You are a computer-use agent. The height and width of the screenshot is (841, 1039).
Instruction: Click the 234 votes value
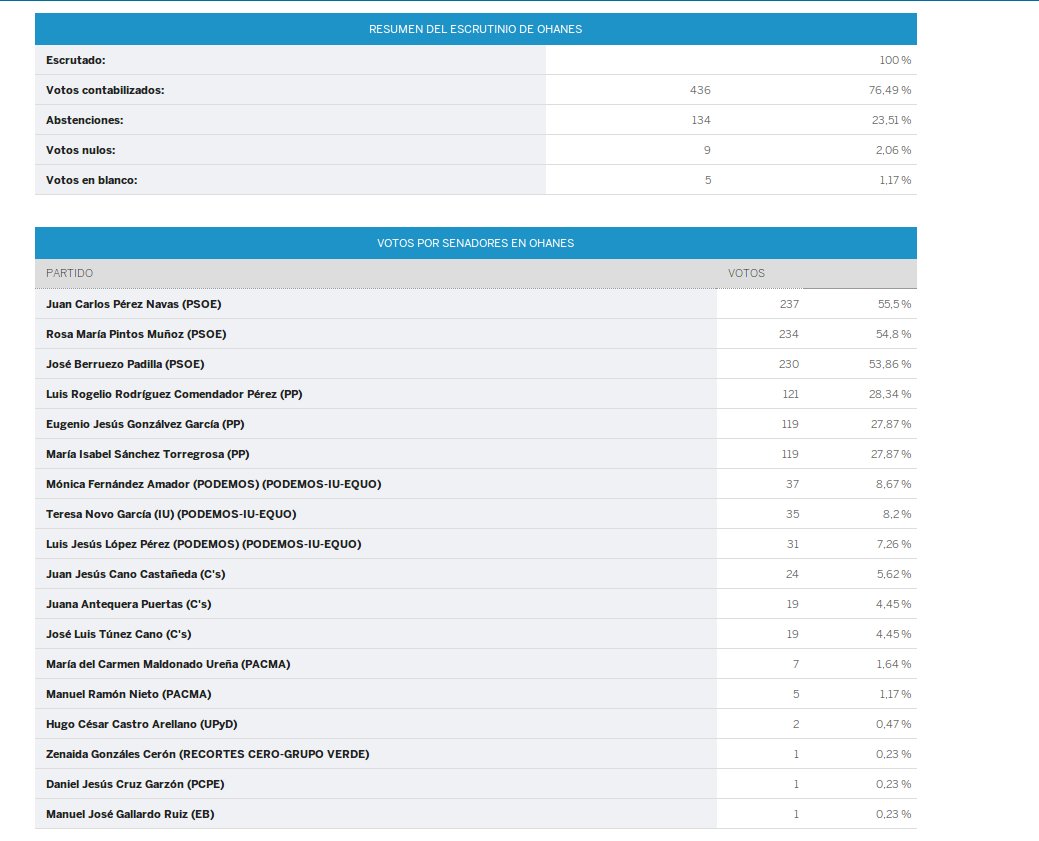pyautogui.click(x=789, y=334)
